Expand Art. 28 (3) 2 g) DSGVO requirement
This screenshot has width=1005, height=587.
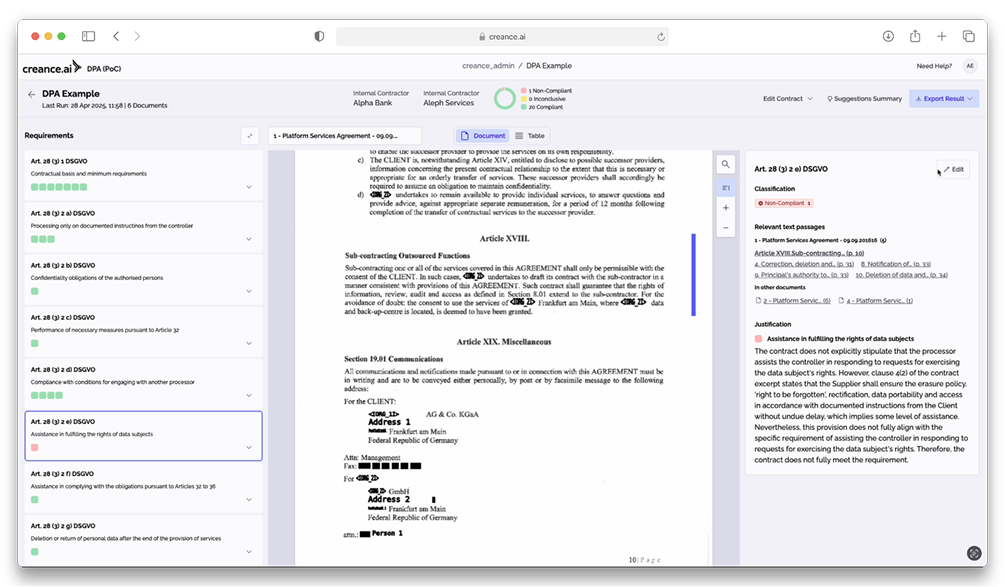click(x=249, y=552)
